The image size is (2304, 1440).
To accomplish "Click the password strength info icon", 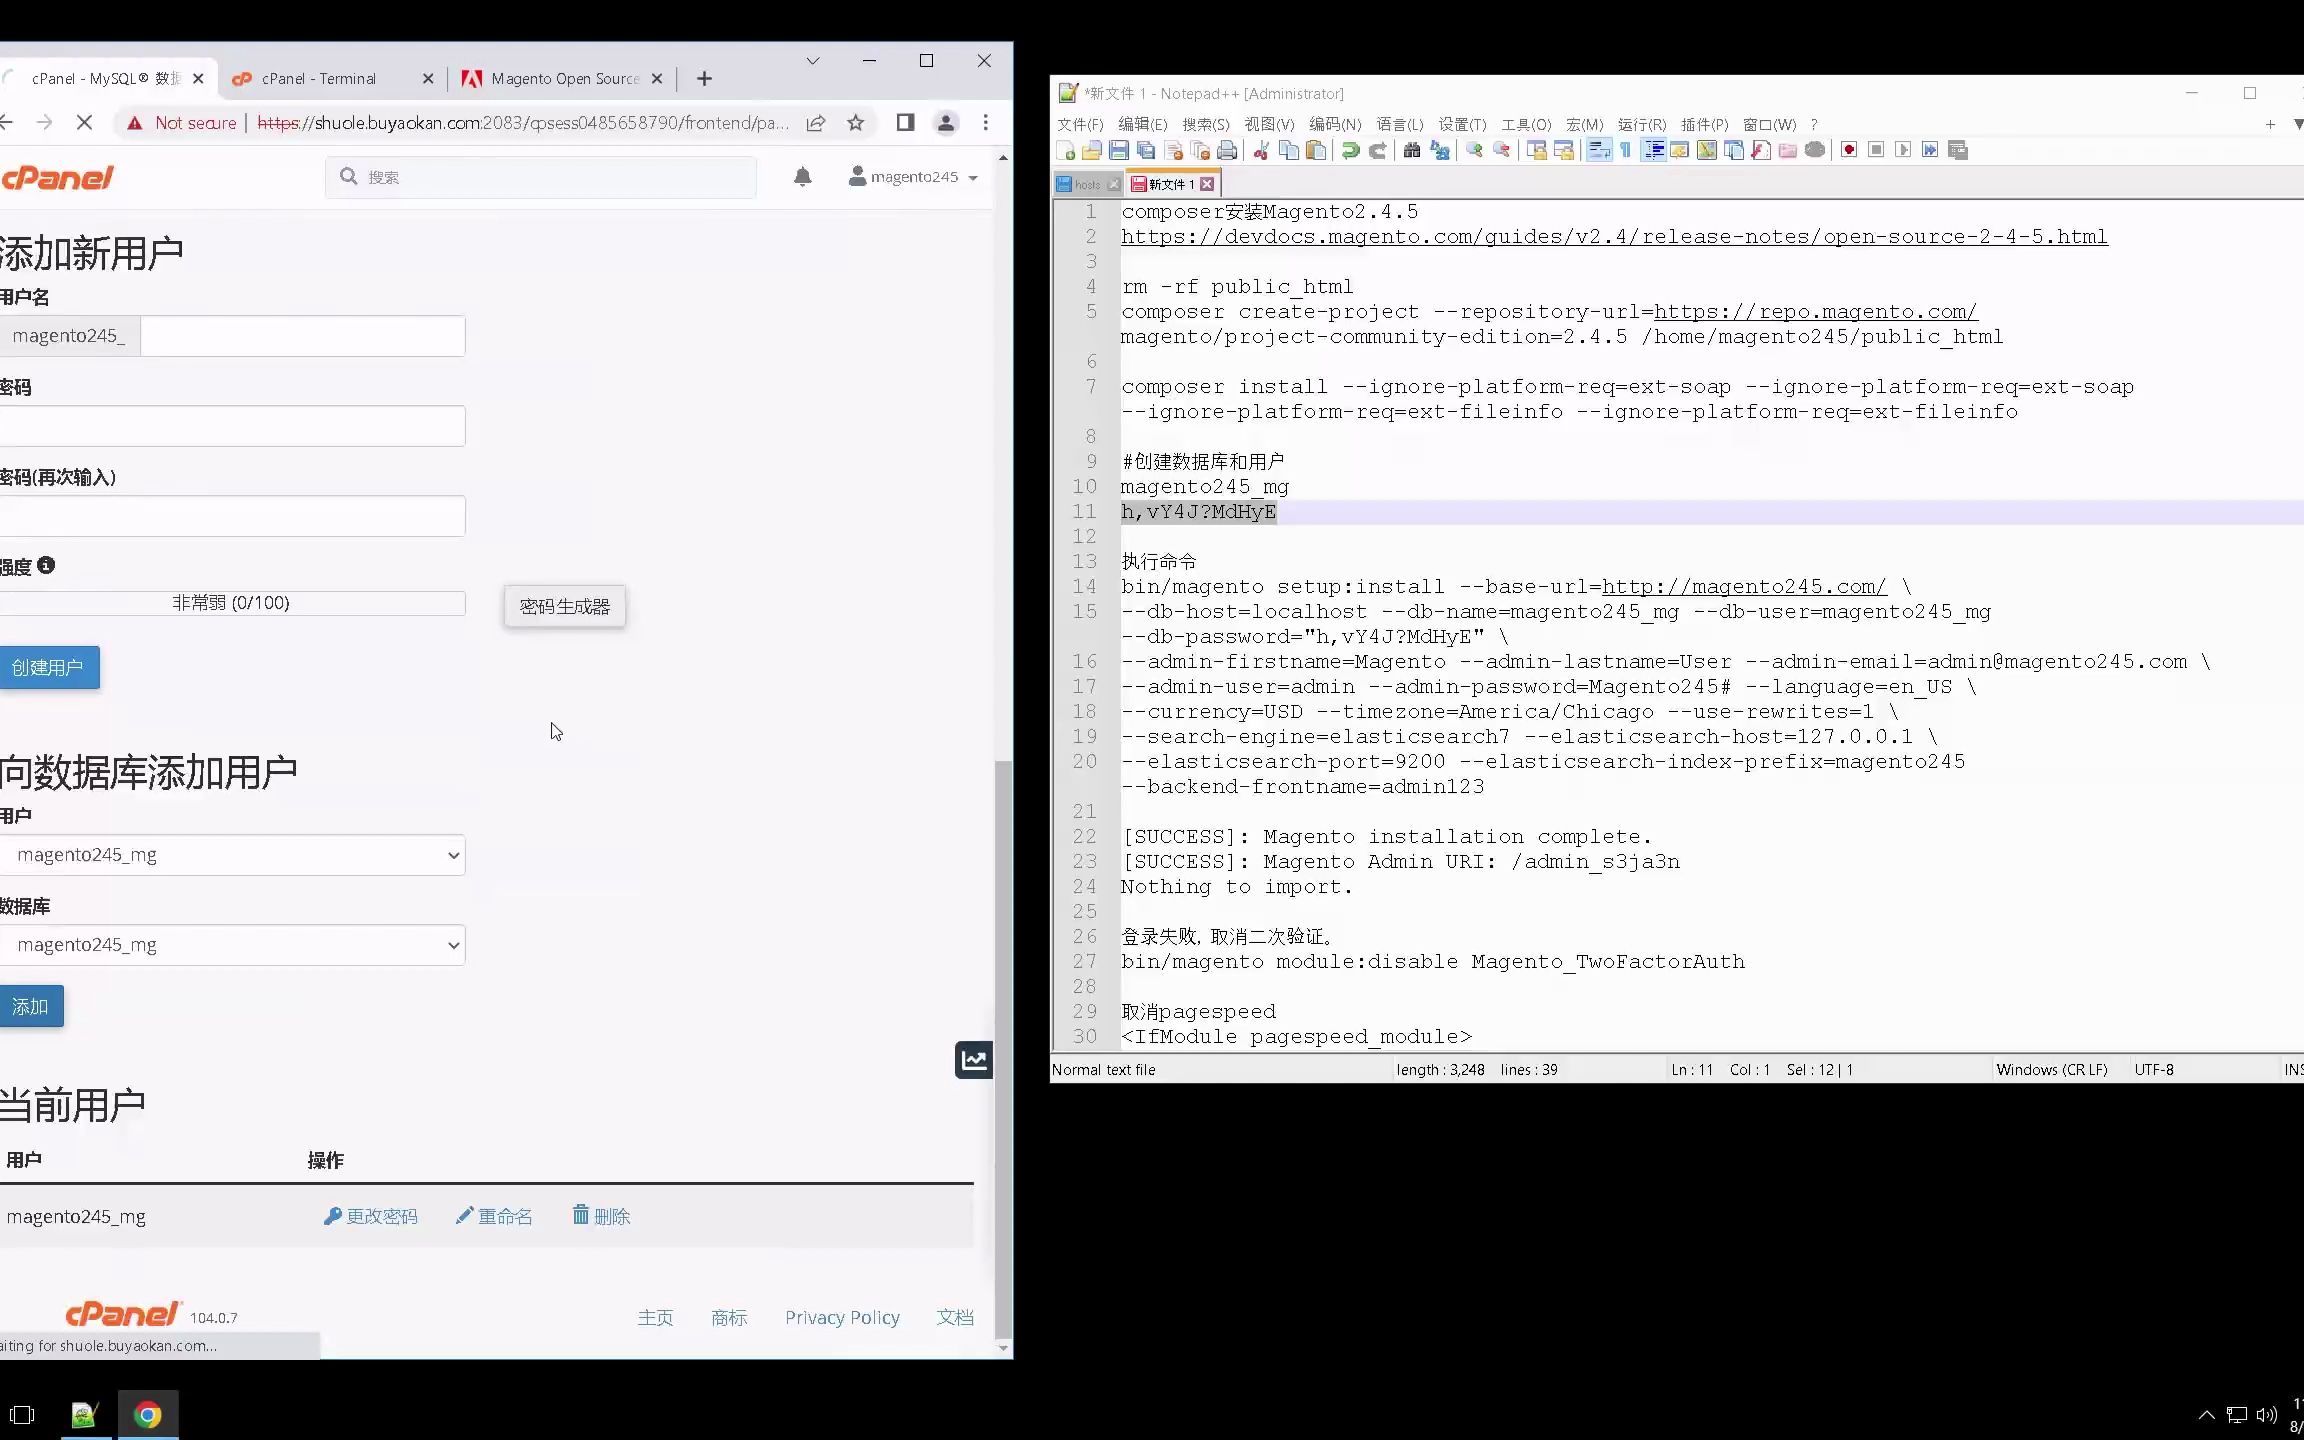I will point(46,565).
